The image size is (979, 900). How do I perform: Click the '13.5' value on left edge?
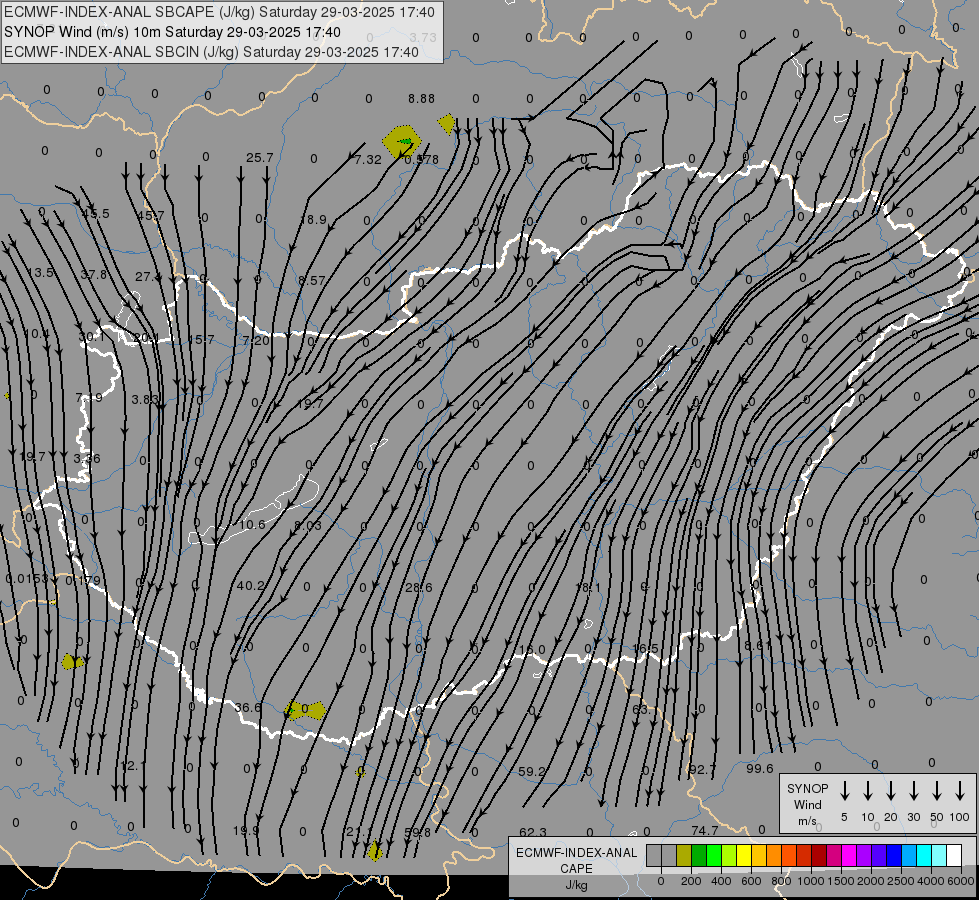[41, 272]
